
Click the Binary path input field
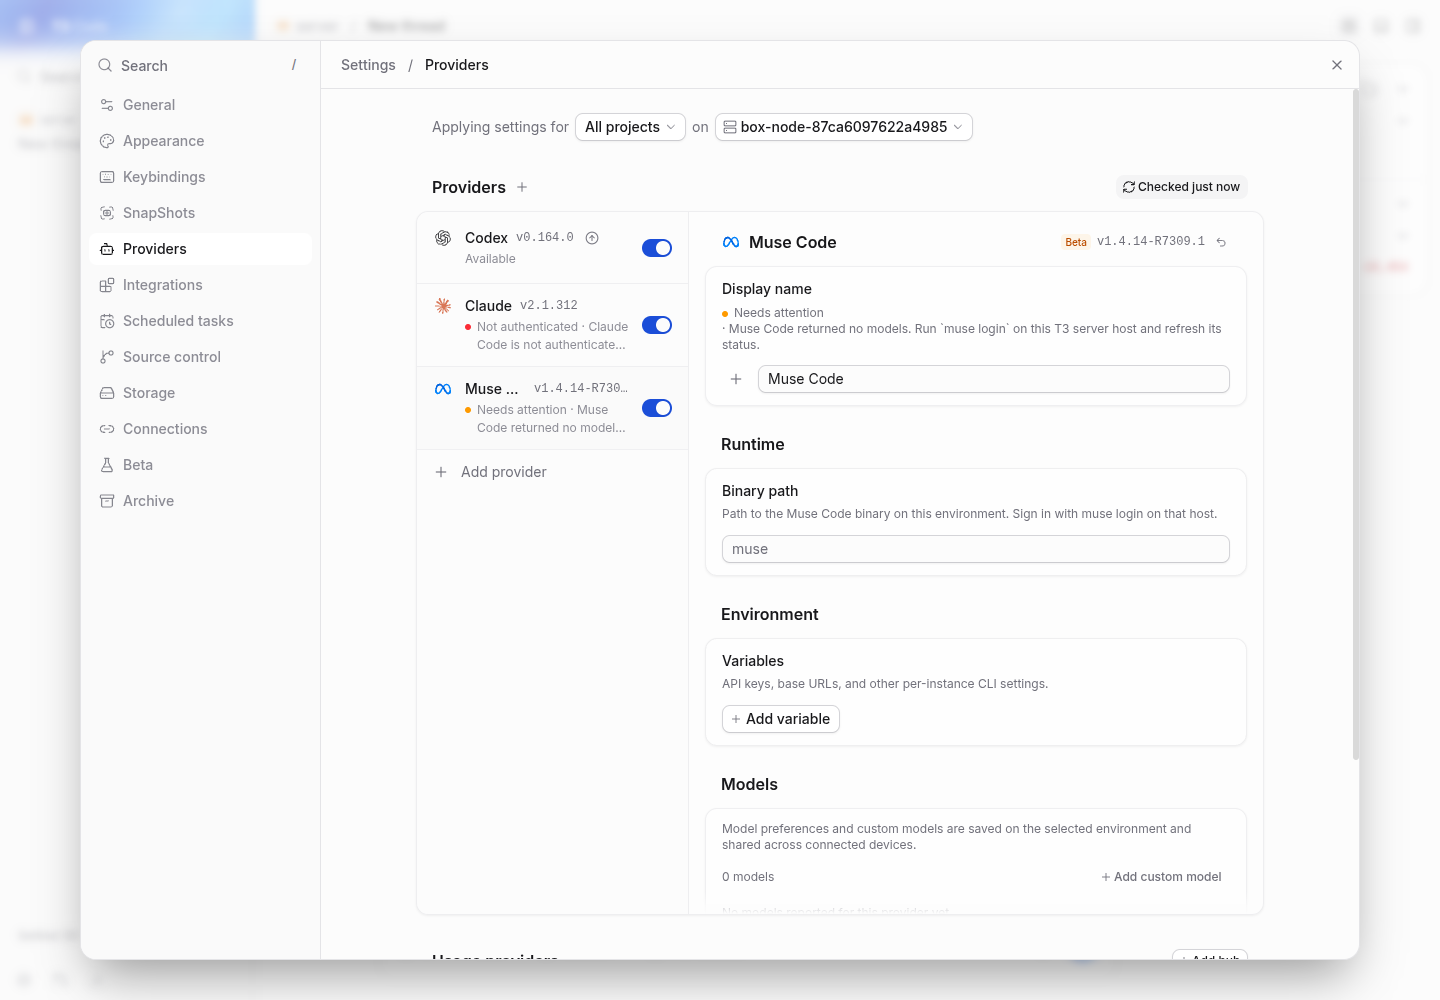(x=976, y=549)
